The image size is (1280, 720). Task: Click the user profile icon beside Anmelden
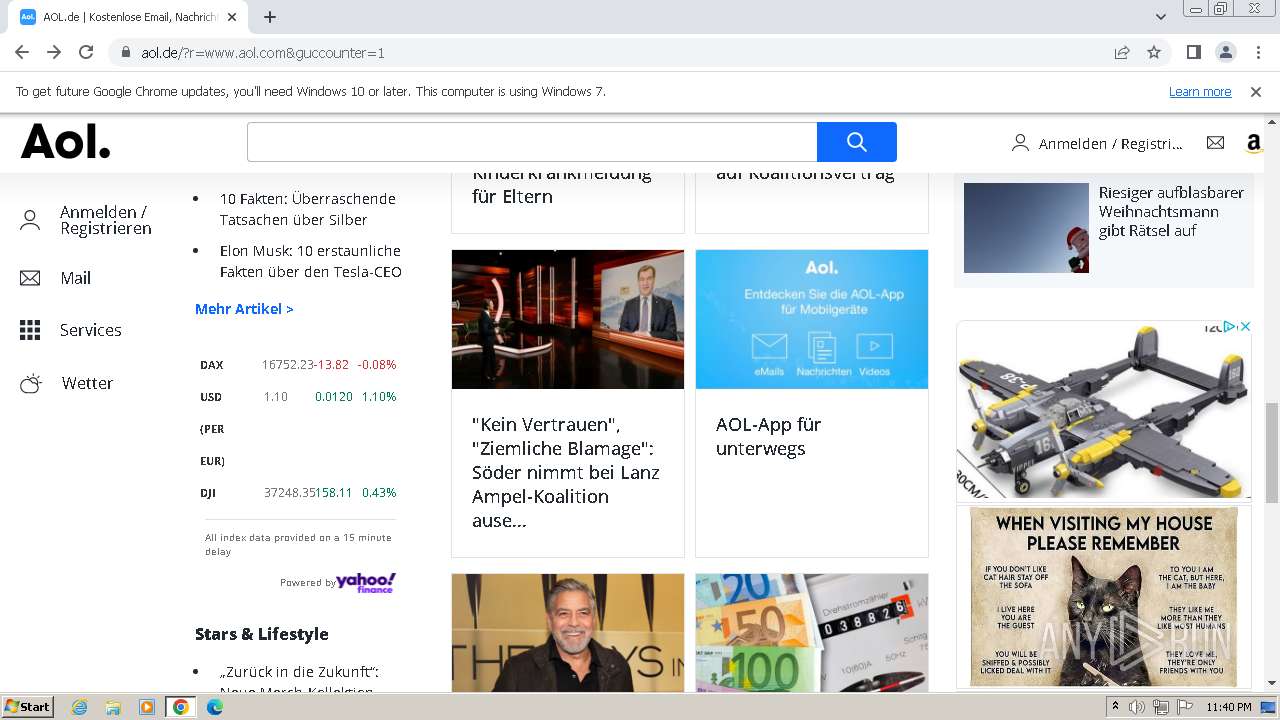point(1020,143)
